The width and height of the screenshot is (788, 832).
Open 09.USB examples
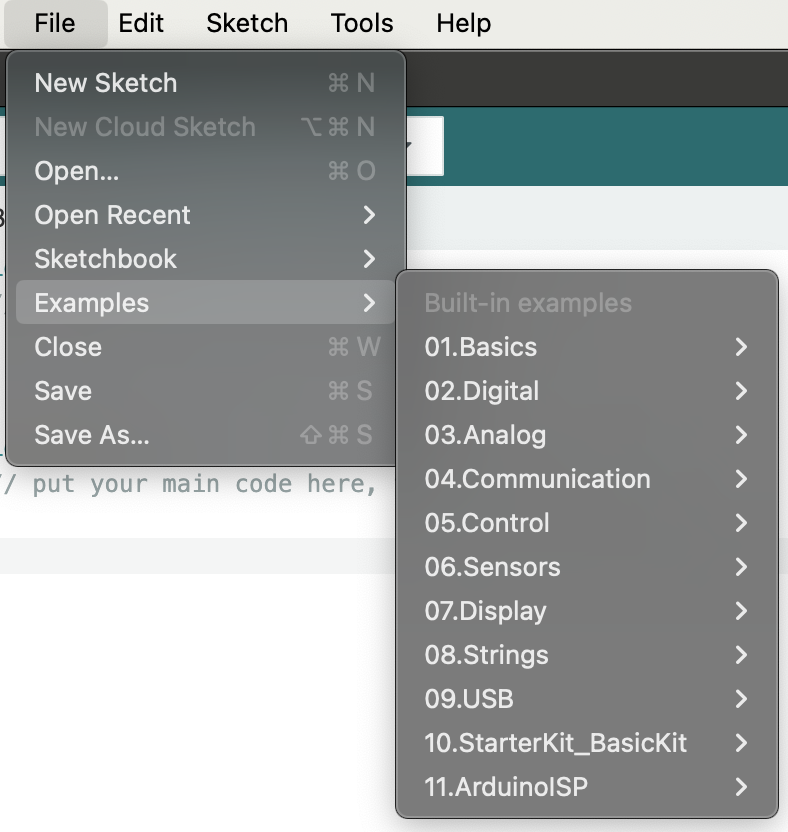(586, 699)
